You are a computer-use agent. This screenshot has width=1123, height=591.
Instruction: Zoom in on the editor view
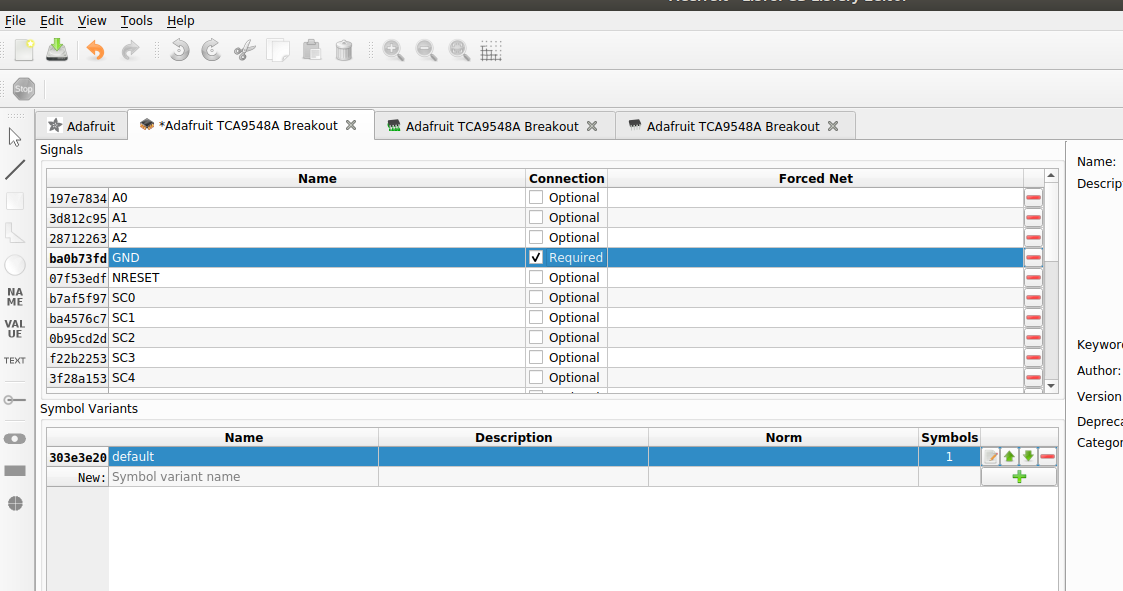[x=393, y=50]
